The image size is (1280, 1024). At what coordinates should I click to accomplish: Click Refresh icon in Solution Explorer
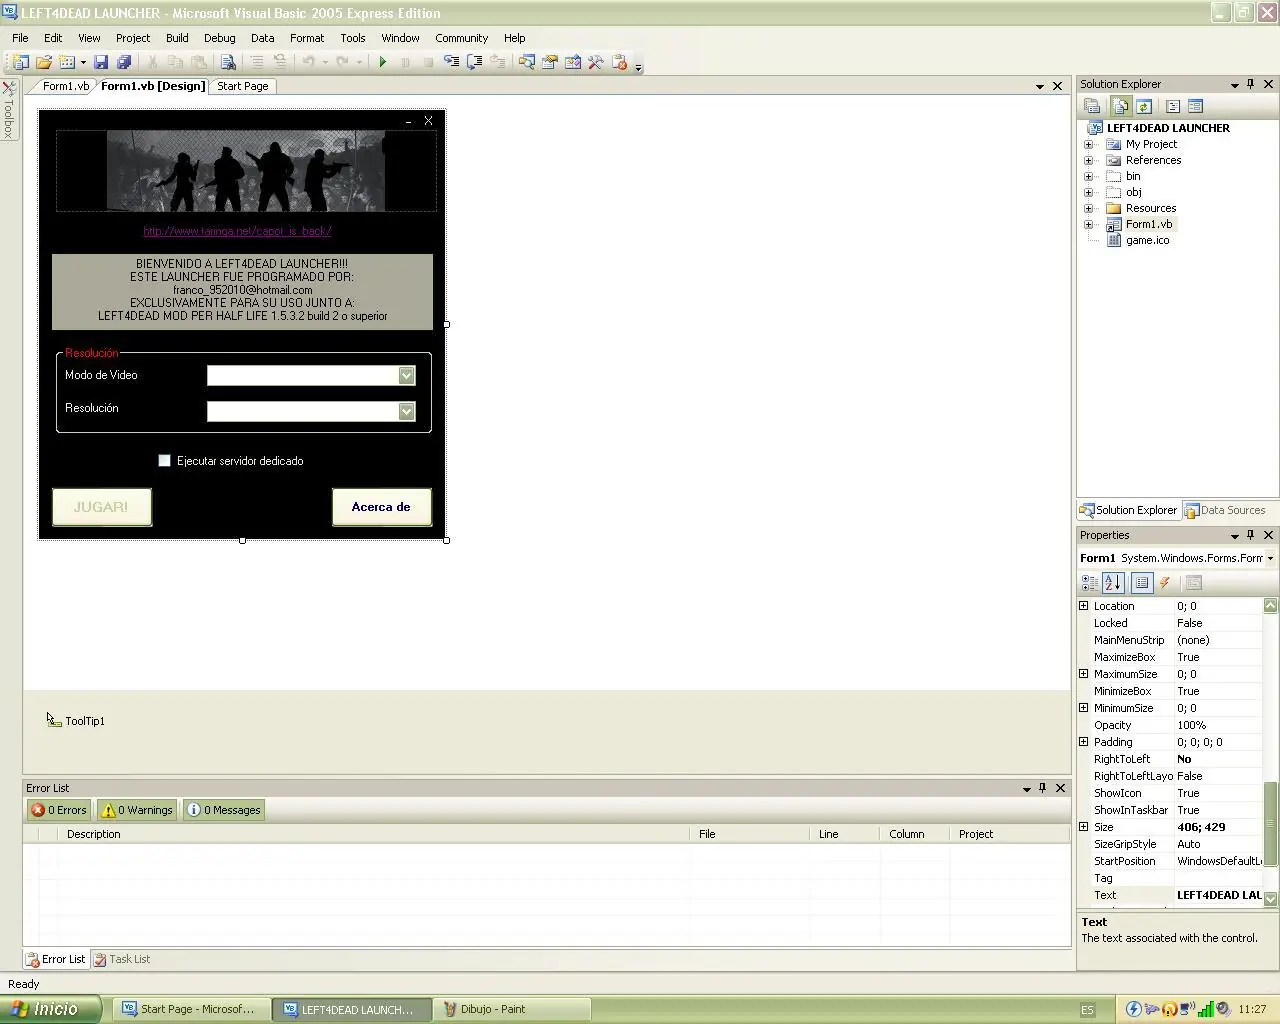[x=1144, y=106]
